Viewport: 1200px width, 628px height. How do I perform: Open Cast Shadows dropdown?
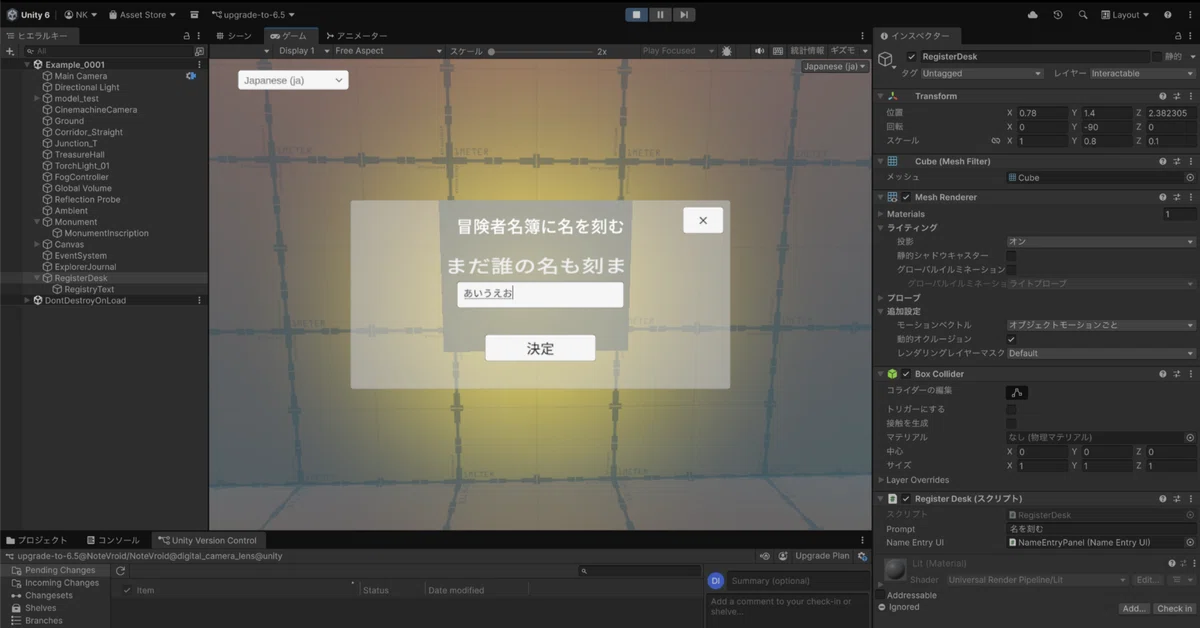pyautogui.click(x=1100, y=242)
